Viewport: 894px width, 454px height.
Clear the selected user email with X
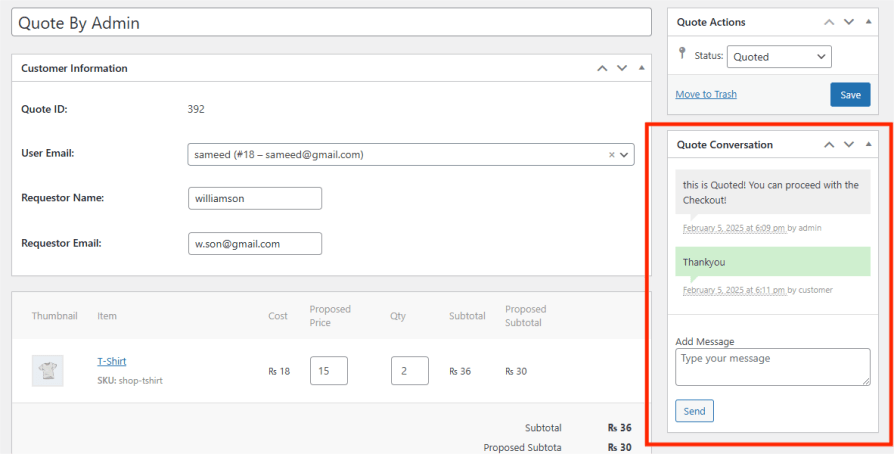tap(611, 155)
